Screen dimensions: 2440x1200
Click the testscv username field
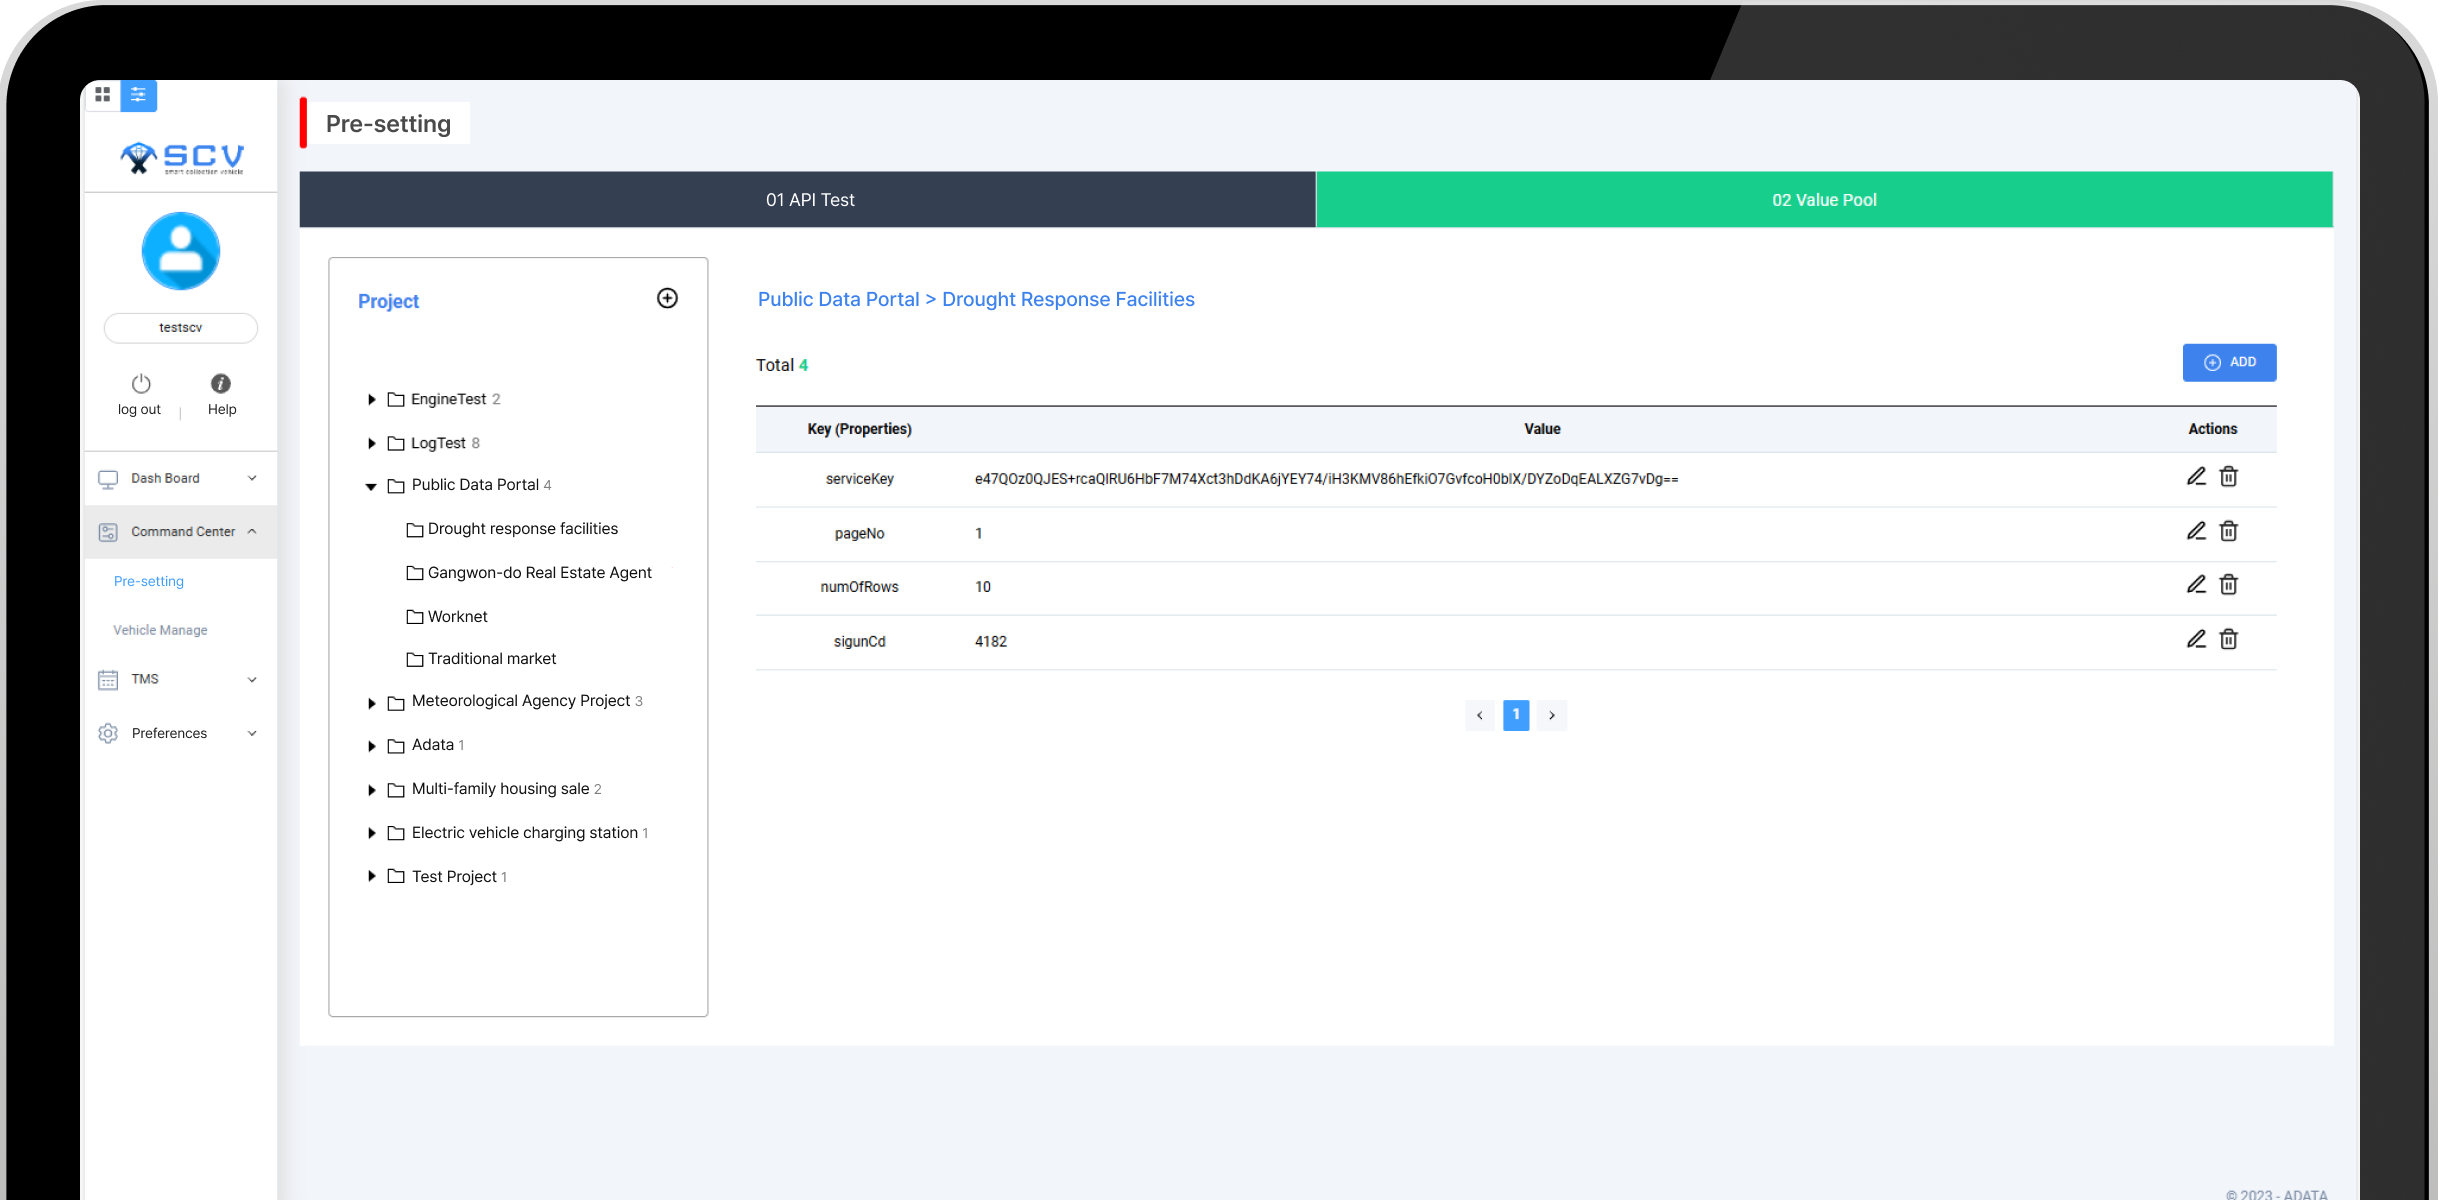coord(181,328)
